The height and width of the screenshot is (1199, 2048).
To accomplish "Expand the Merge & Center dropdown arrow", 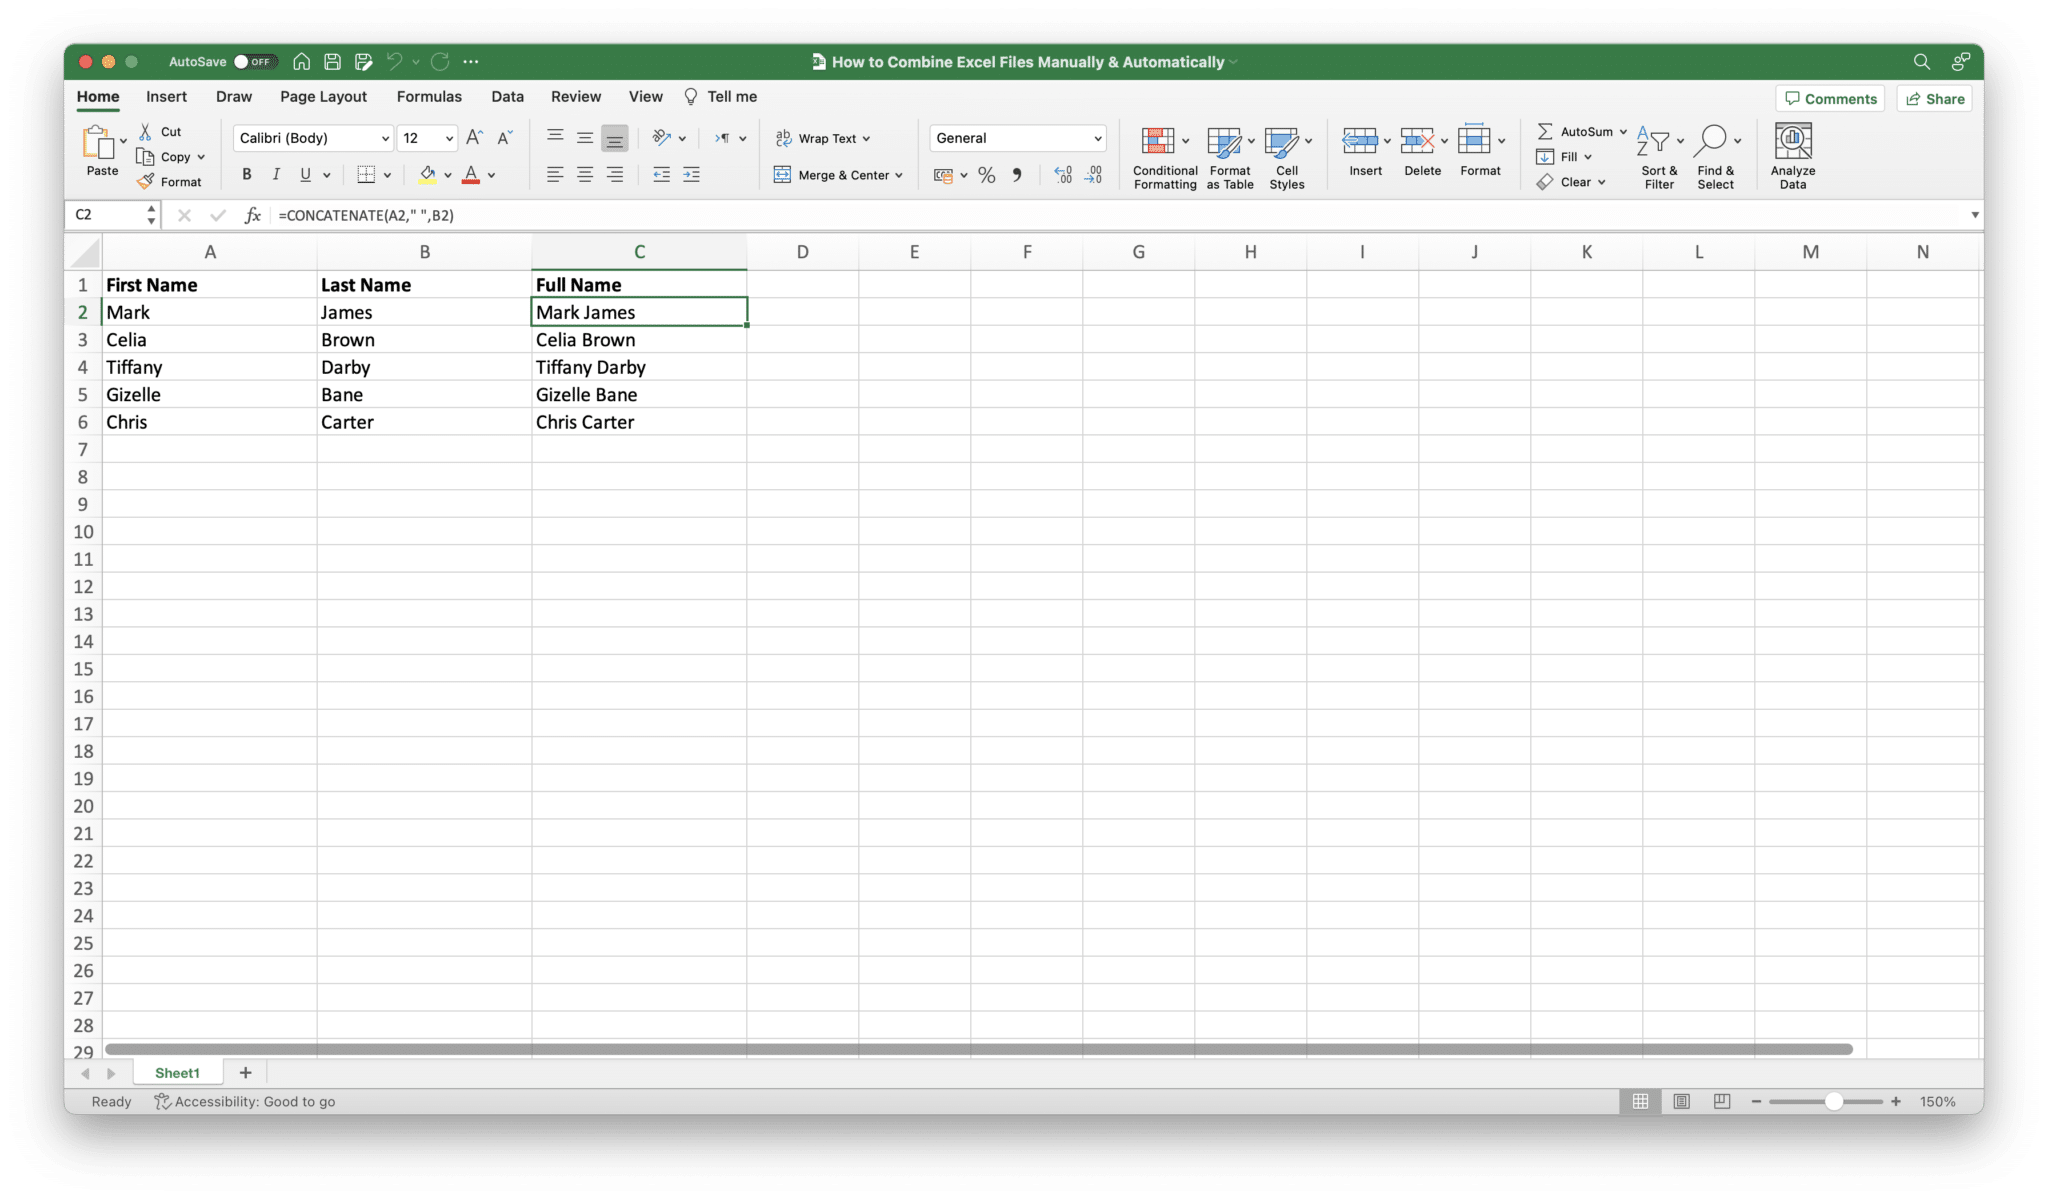I will click(x=899, y=175).
